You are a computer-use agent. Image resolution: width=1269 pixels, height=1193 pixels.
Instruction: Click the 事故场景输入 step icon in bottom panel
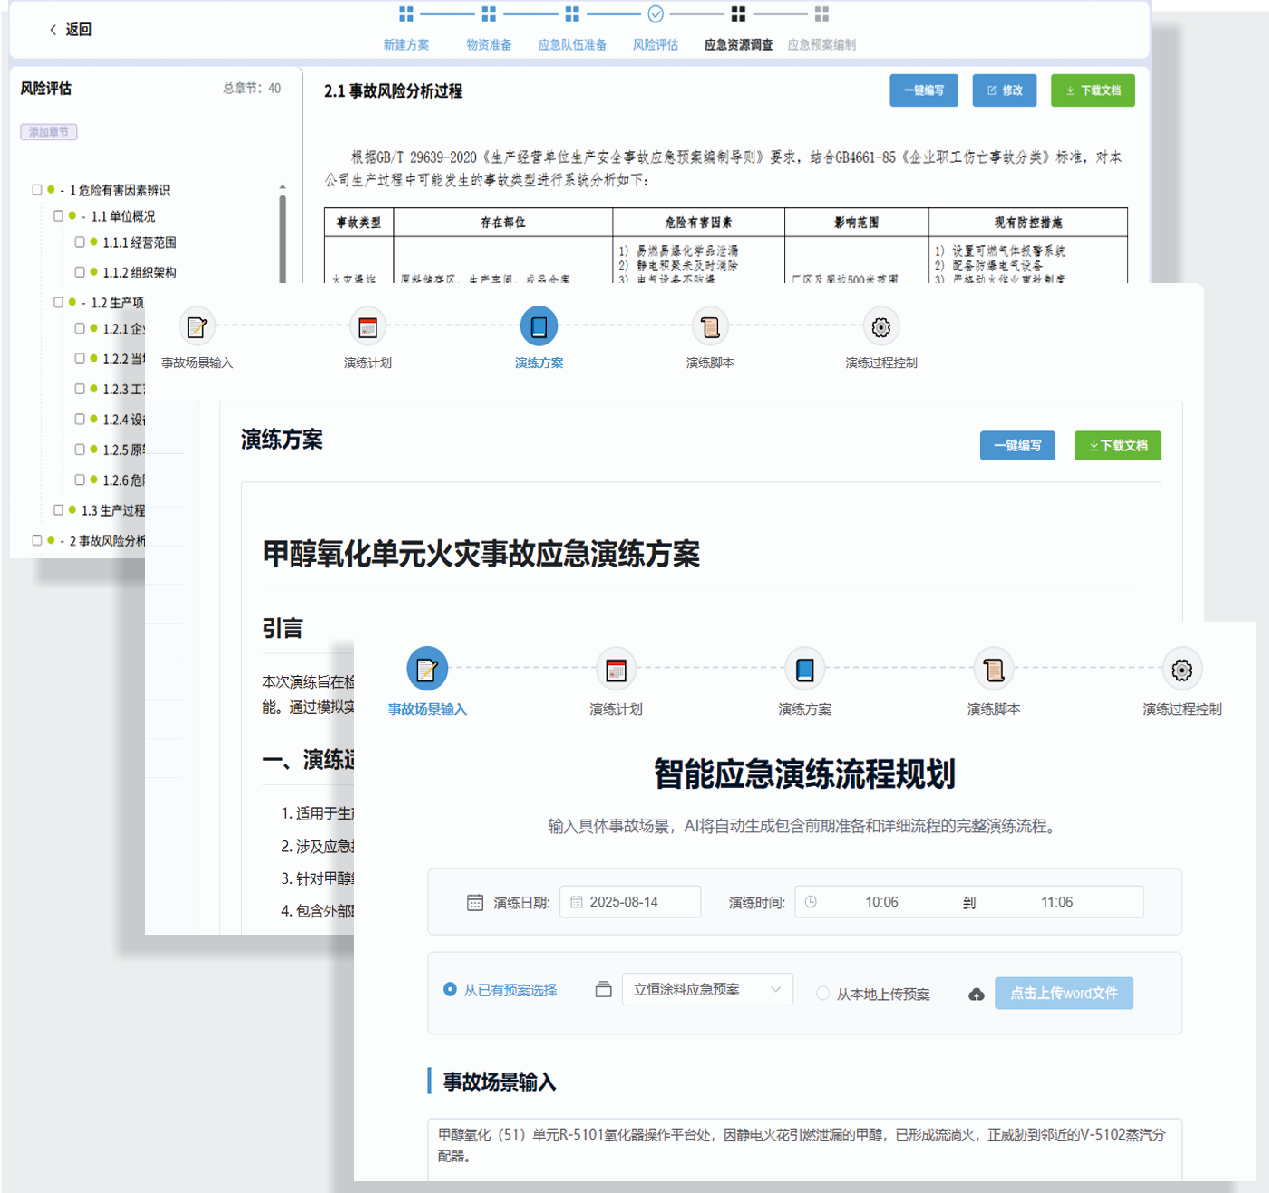(x=427, y=669)
